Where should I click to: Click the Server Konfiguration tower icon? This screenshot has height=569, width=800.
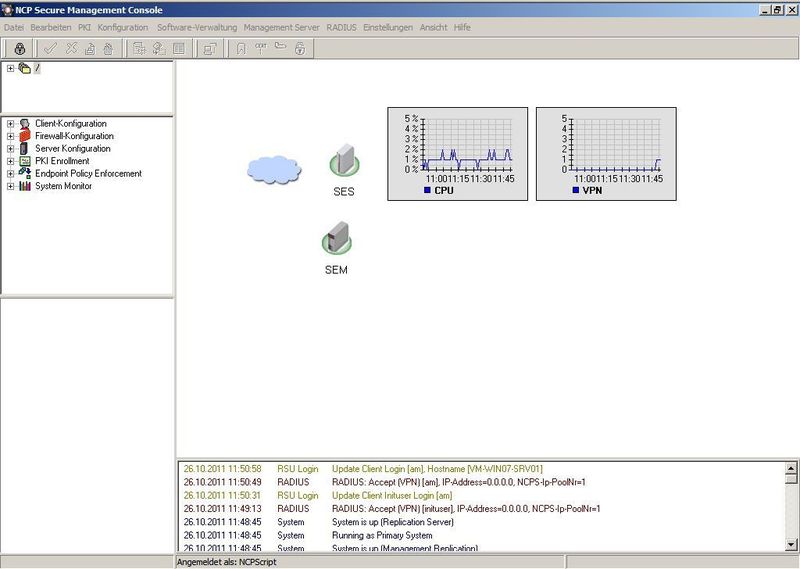[23, 149]
